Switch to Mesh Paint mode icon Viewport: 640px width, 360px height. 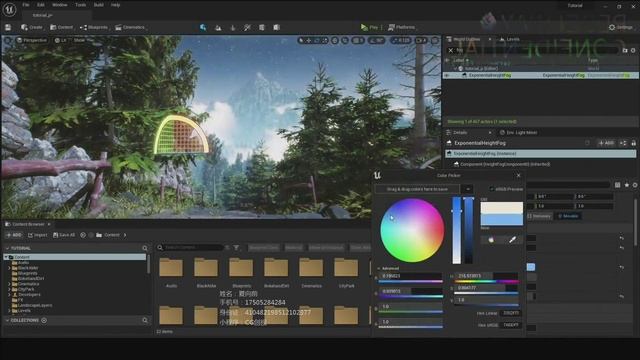247,27
